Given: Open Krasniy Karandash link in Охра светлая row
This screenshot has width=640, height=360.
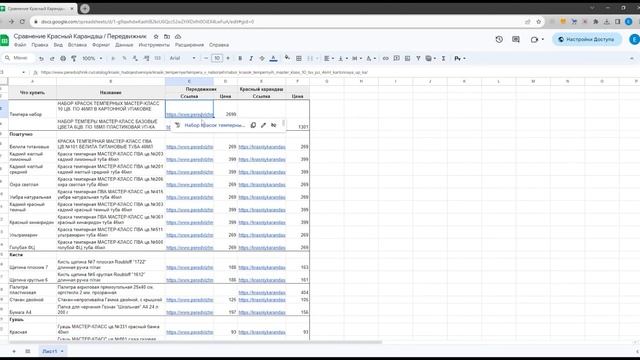Looking at the screenshot, I should [x=262, y=184].
